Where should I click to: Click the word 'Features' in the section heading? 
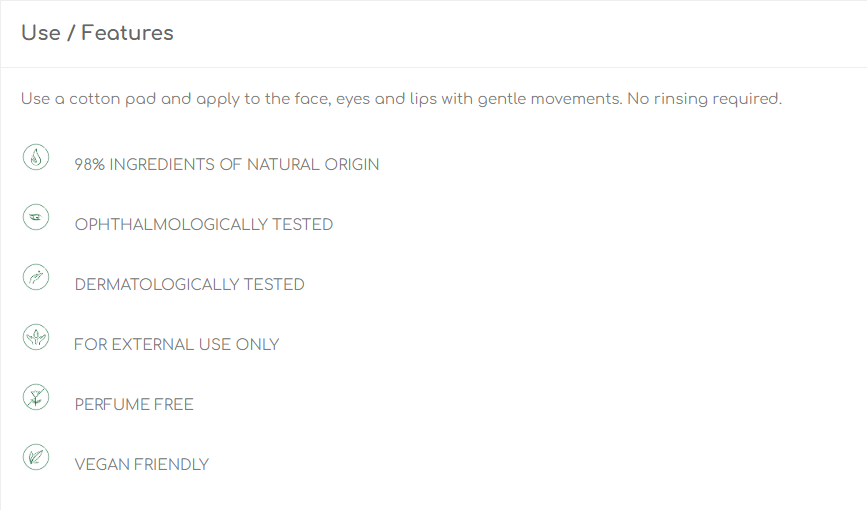(x=127, y=33)
